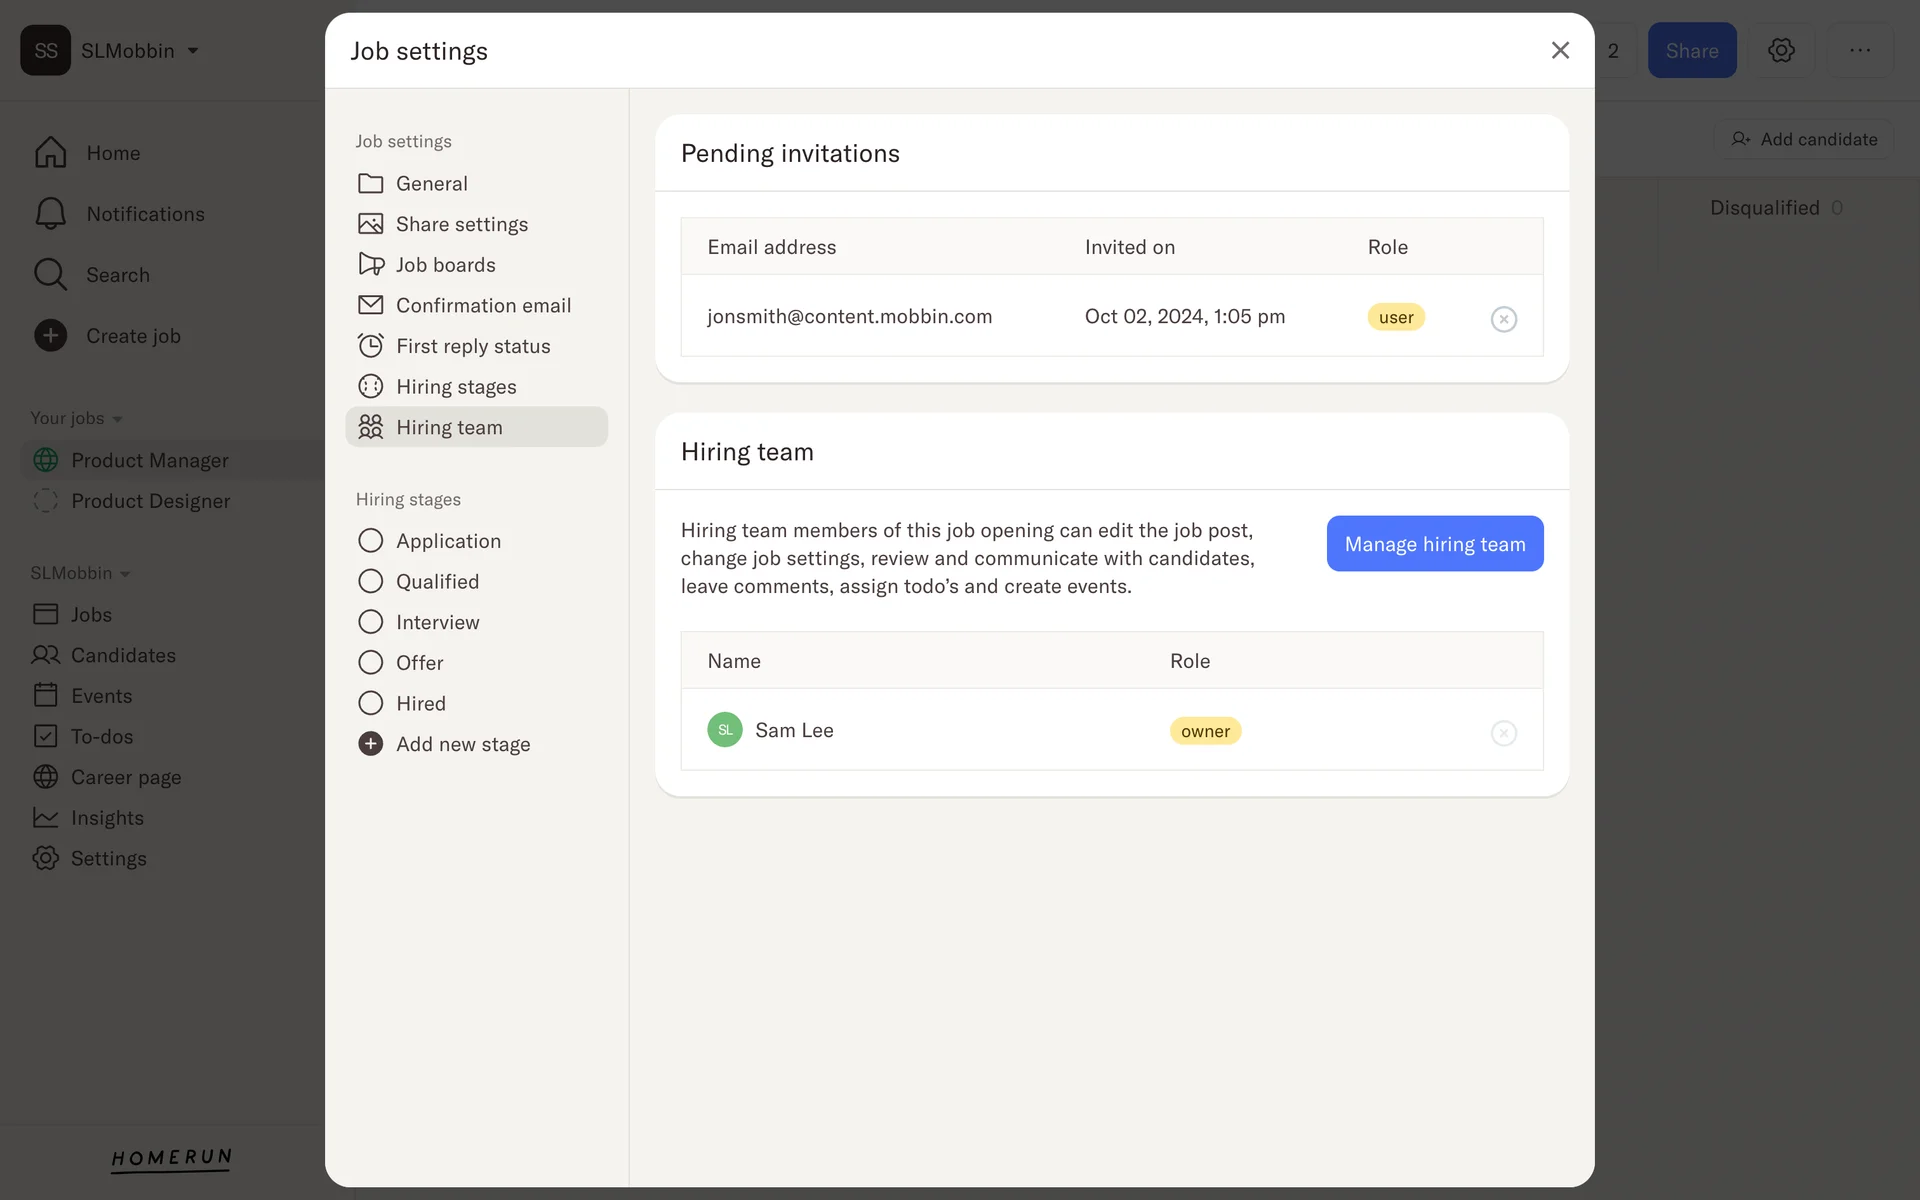Open First reply status clock icon
The height and width of the screenshot is (1200, 1920).
(x=370, y=346)
